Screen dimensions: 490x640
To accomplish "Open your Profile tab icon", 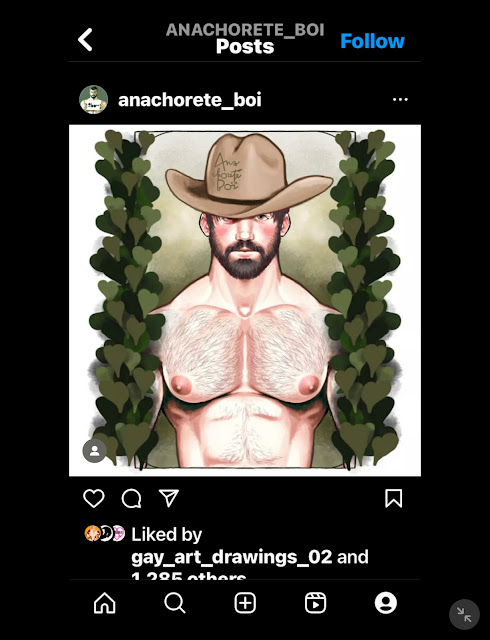I will [386, 603].
